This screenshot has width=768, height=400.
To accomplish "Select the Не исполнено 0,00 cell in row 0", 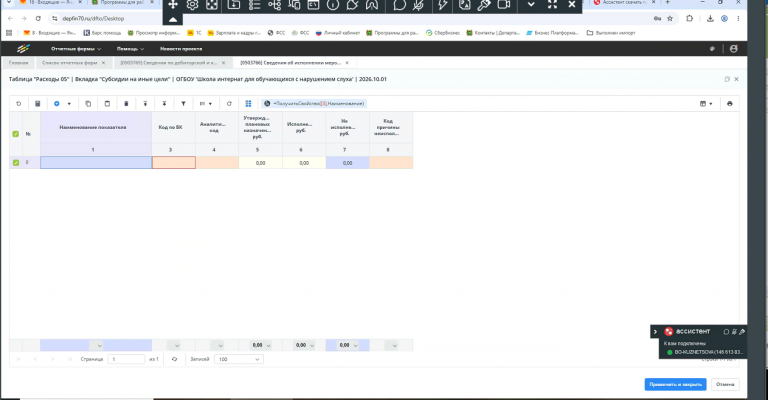I will coord(347,163).
